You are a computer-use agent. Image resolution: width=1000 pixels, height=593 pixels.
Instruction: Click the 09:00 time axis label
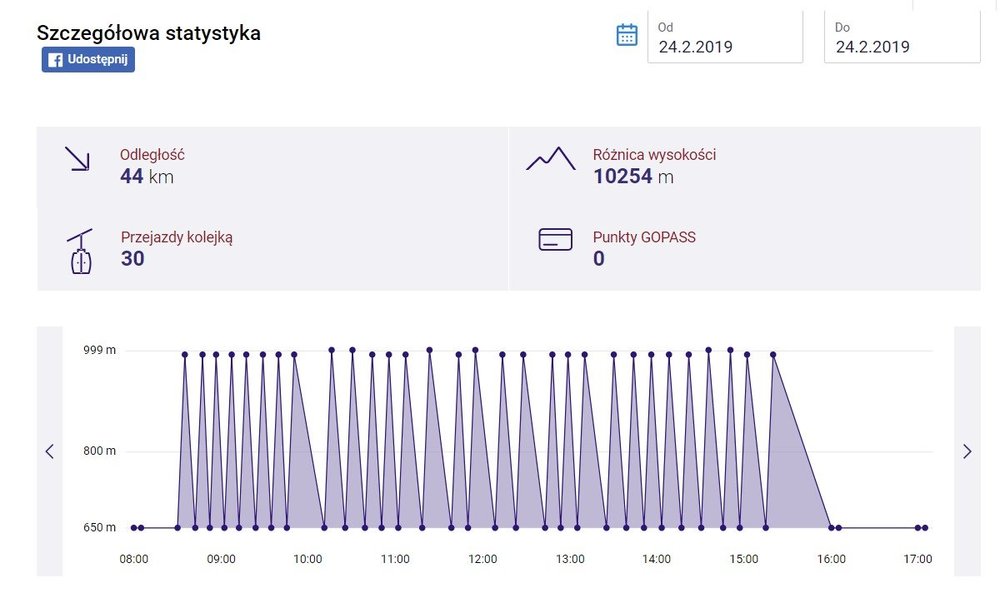click(221, 559)
